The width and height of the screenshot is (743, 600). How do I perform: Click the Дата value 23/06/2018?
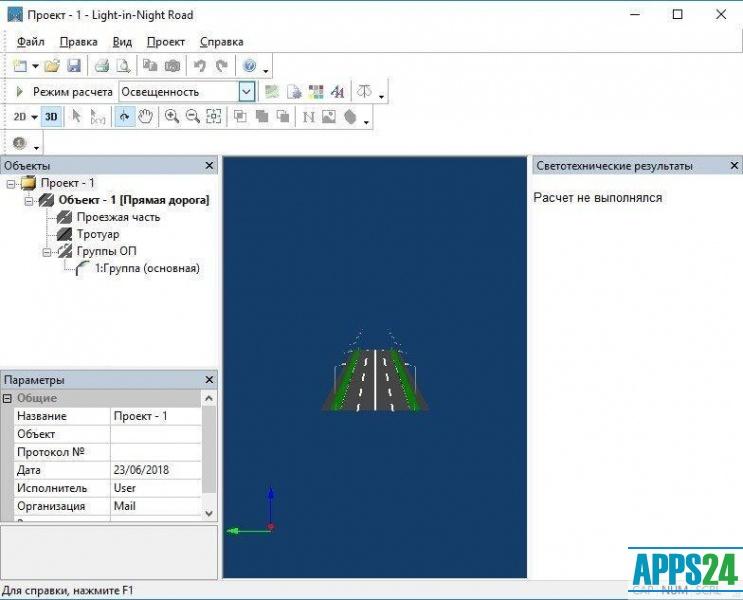click(x=156, y=470)
